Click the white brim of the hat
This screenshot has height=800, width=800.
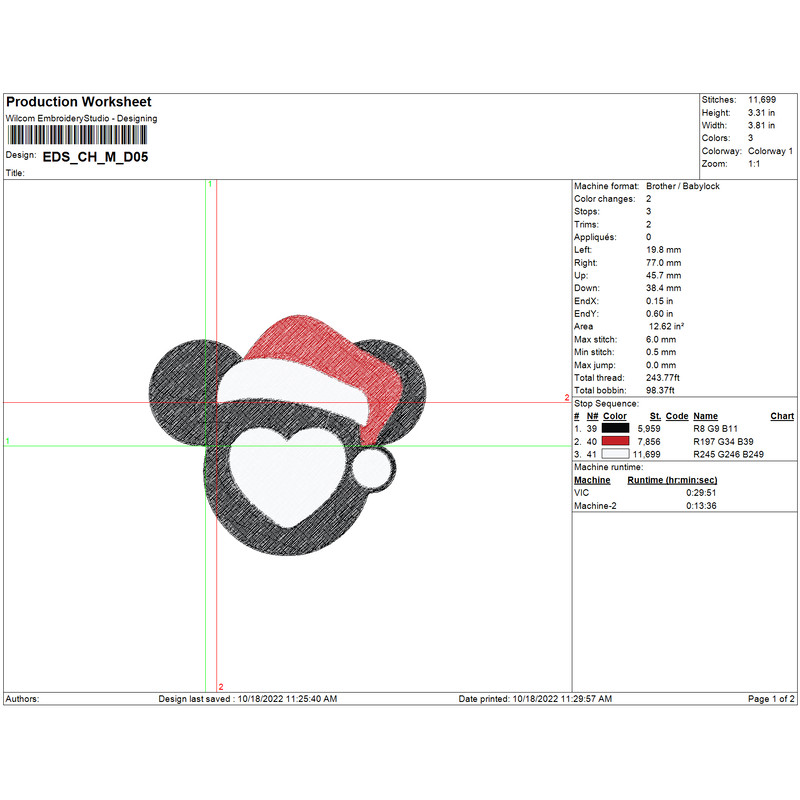coord(290,383)
